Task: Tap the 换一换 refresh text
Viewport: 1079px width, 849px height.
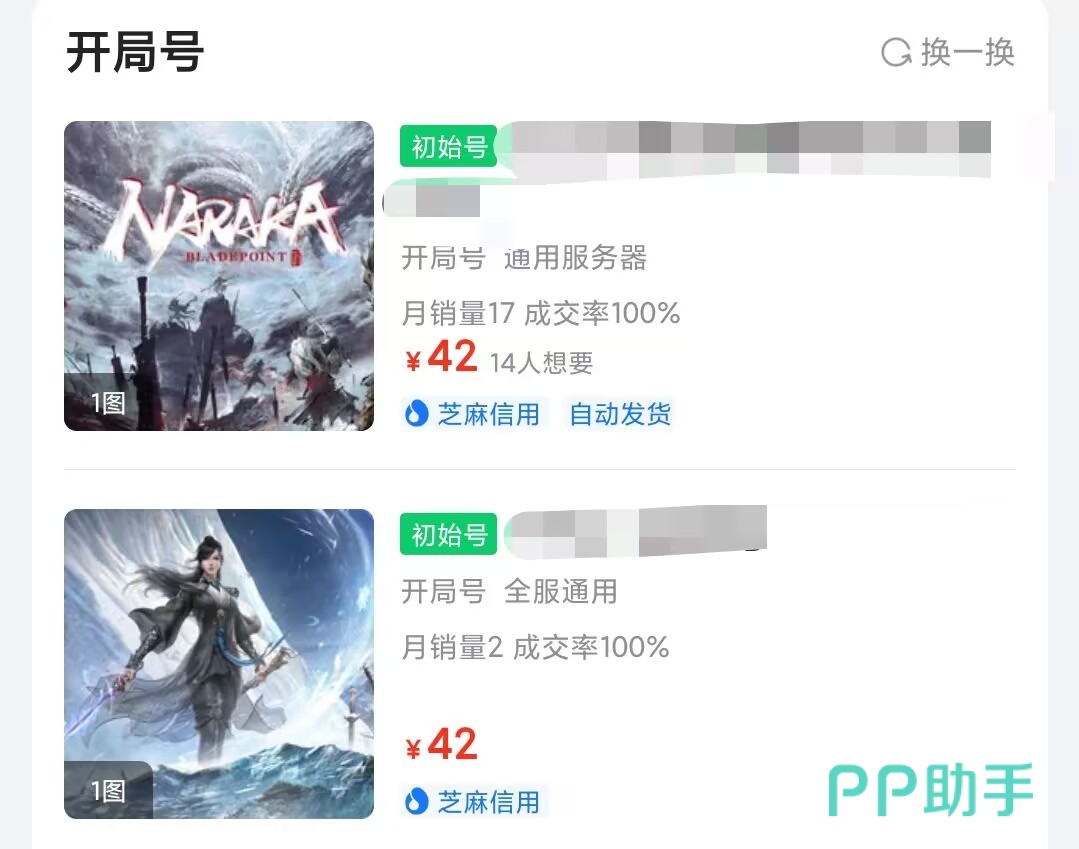Action: coord(968,52)
